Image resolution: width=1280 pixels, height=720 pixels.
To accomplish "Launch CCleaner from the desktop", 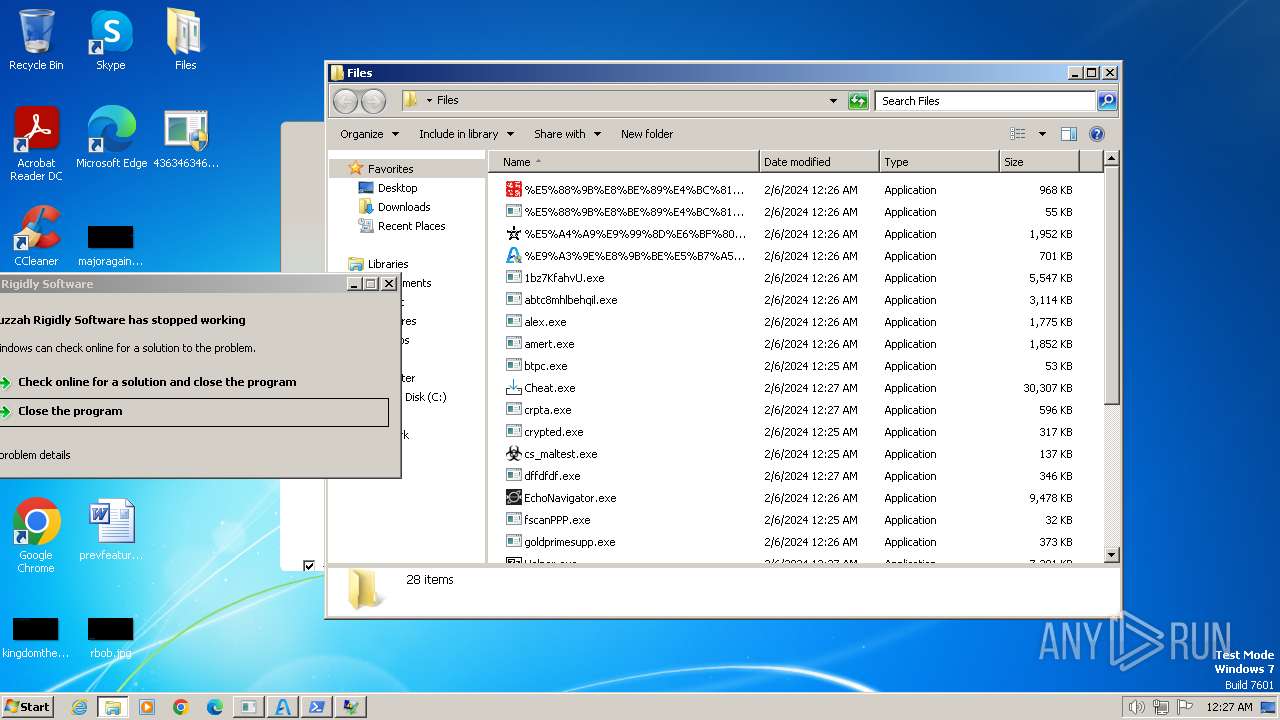I will coord(36,236).
